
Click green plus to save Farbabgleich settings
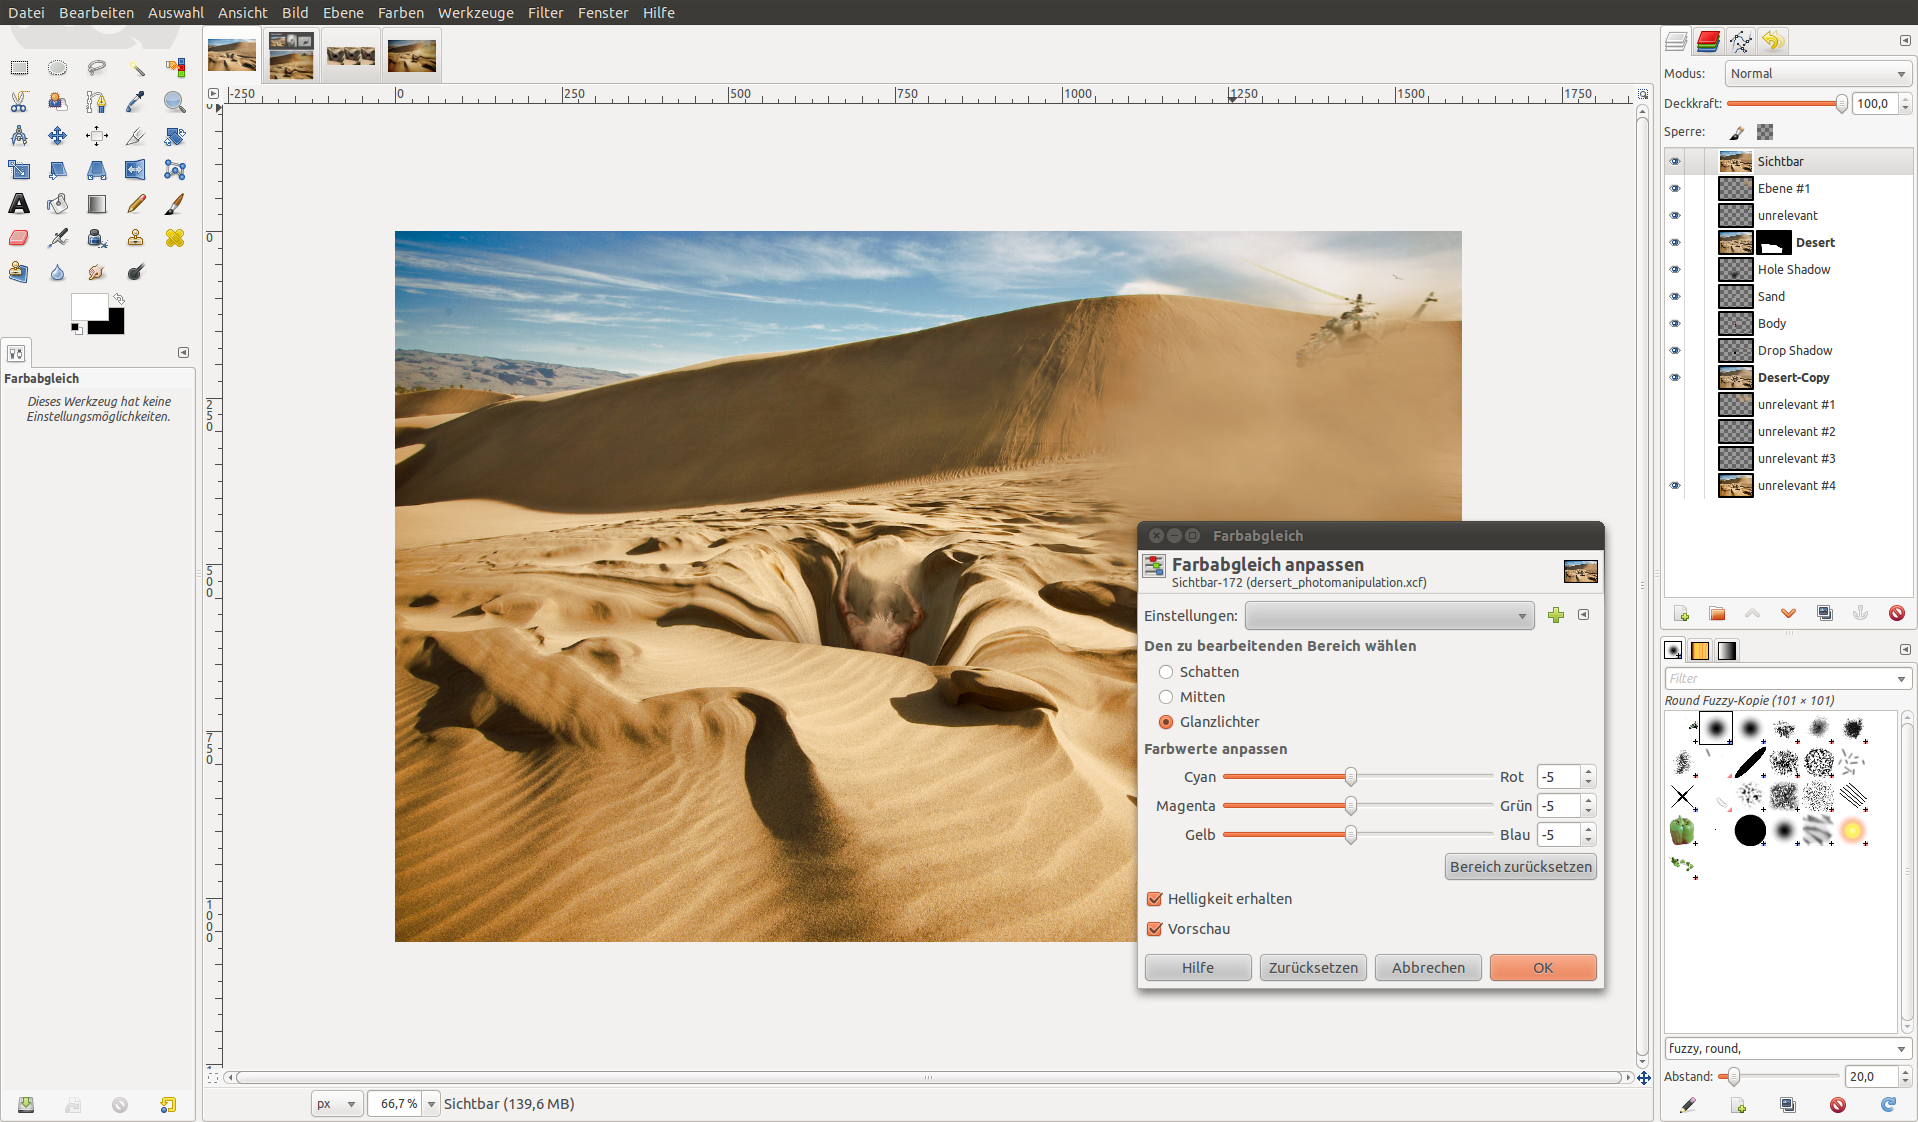coord(1555,615)
